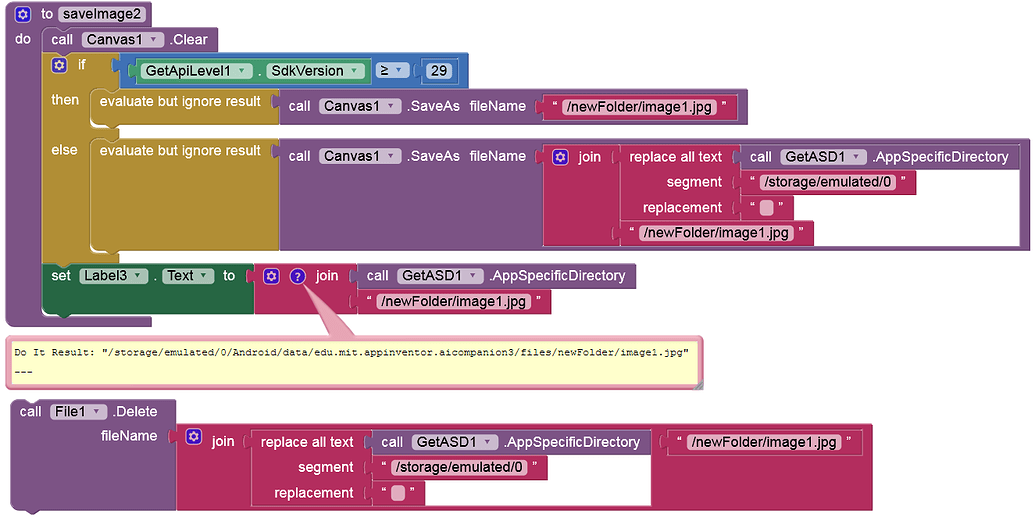Open the SdkVersion property dropdown

[x=316, y=71]
